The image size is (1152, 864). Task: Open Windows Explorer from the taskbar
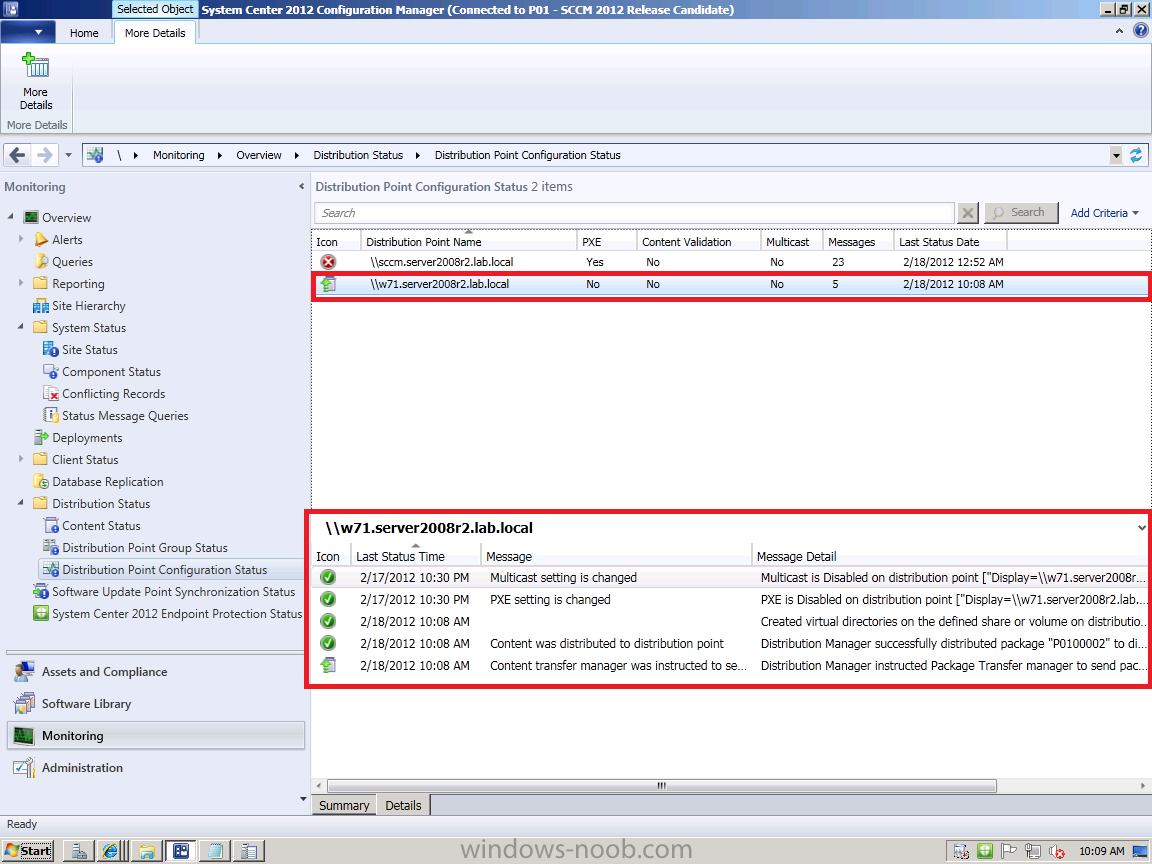pyautogui.click(x=147, y=851)
